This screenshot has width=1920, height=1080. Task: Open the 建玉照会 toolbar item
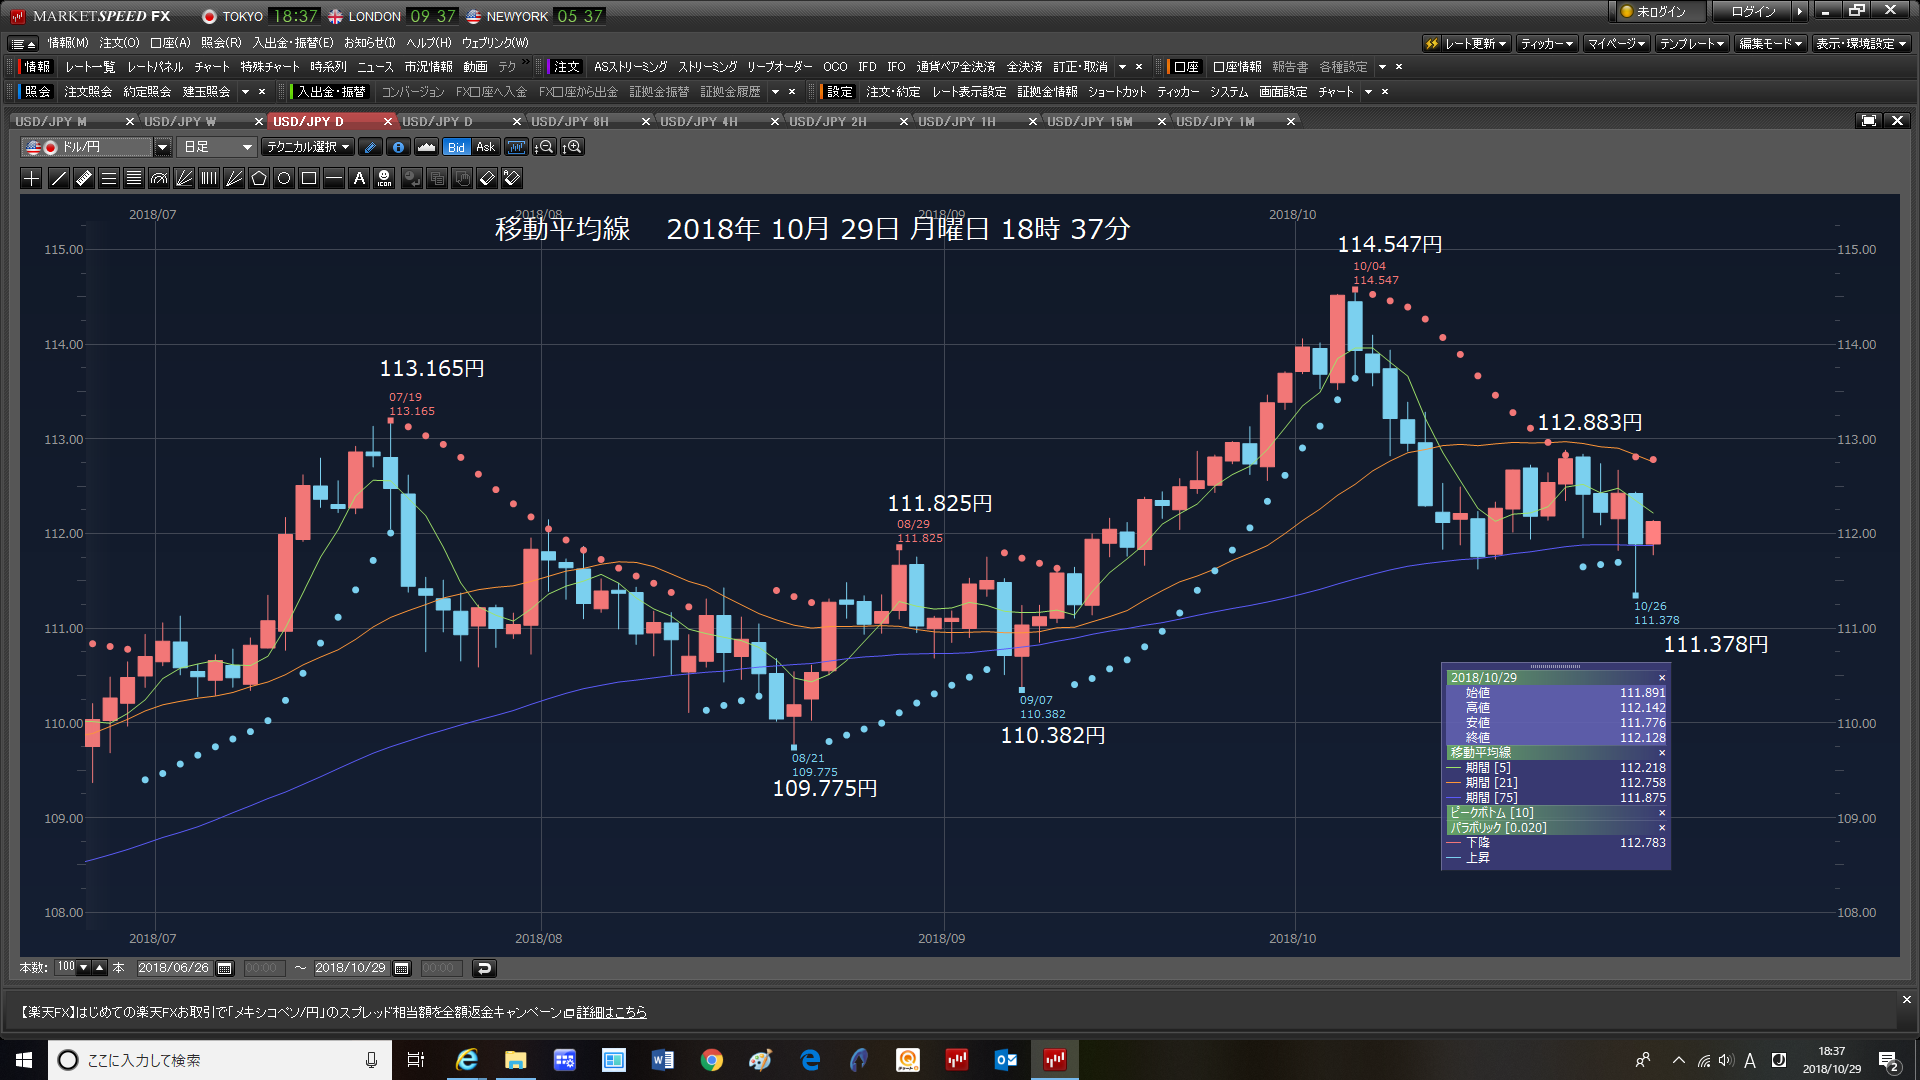pyautogui.click(x=206, y=92)
